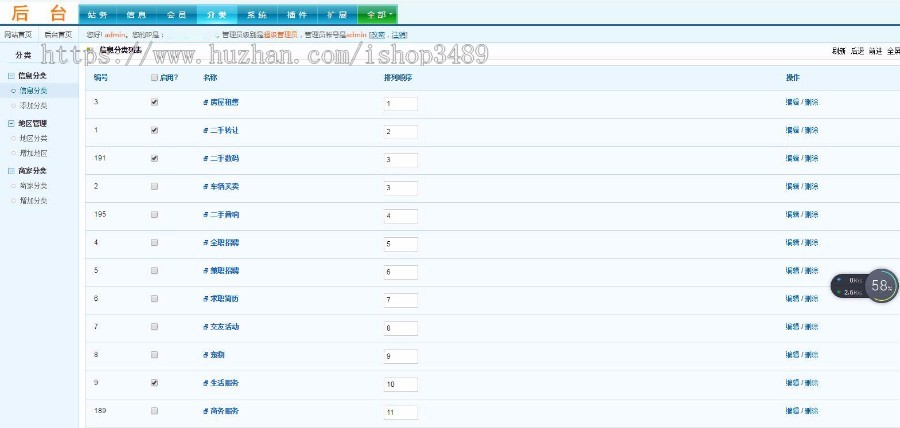Click 删除 link for the 二手转让 row
The height and width of the screenshot is (428, 900).
[812, 130]
